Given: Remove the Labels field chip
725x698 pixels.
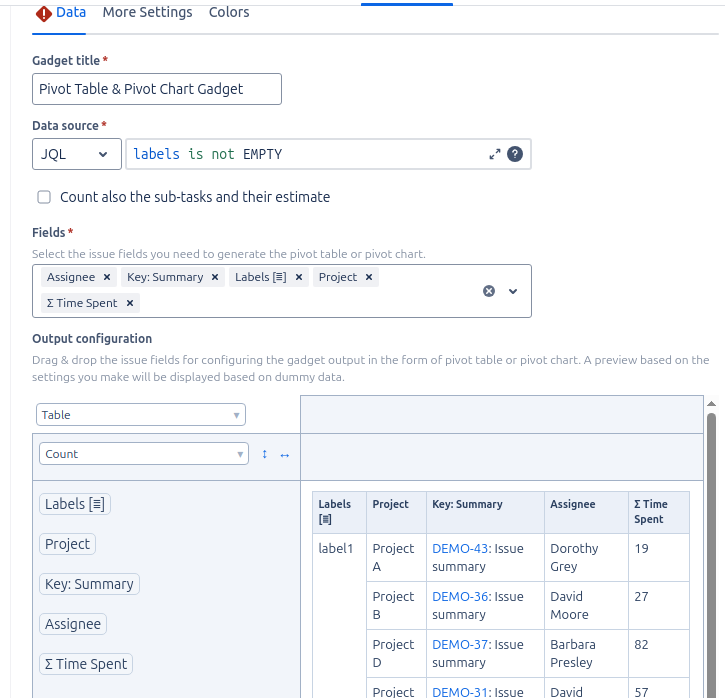Looking at the screenshot, I should point(299,277).
